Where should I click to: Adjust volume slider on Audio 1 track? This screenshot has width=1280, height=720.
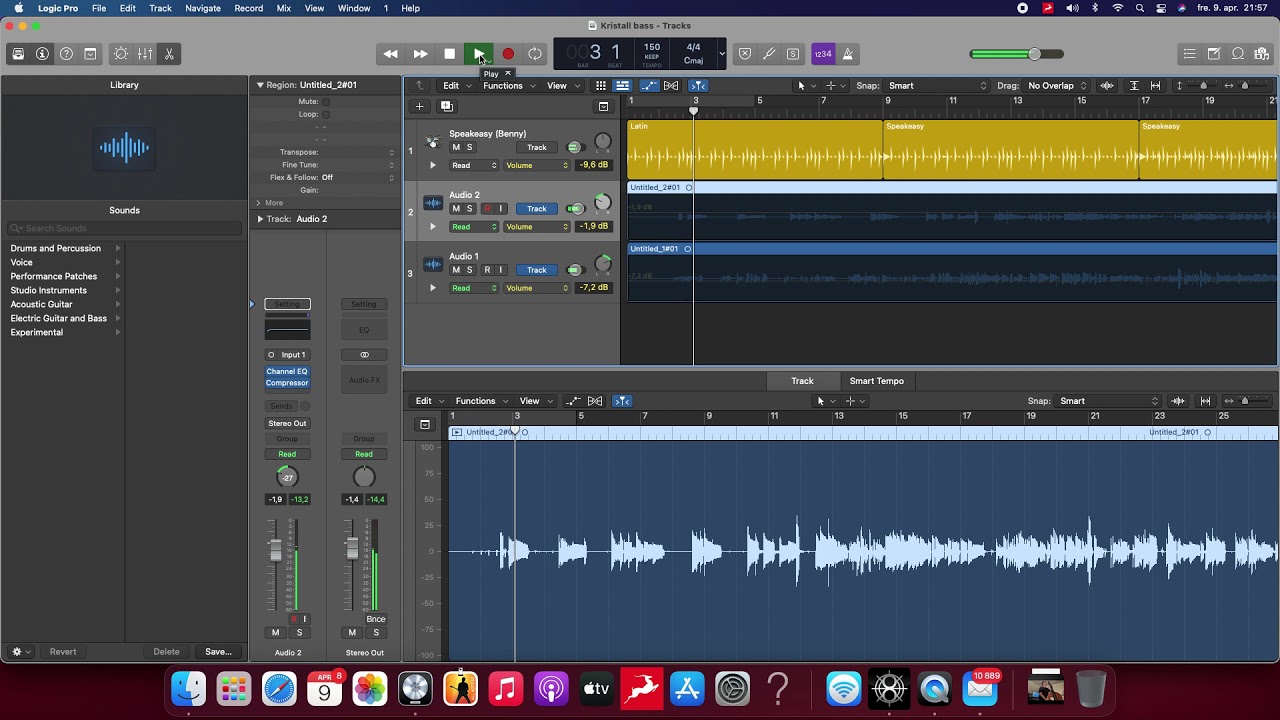point(575,270)
